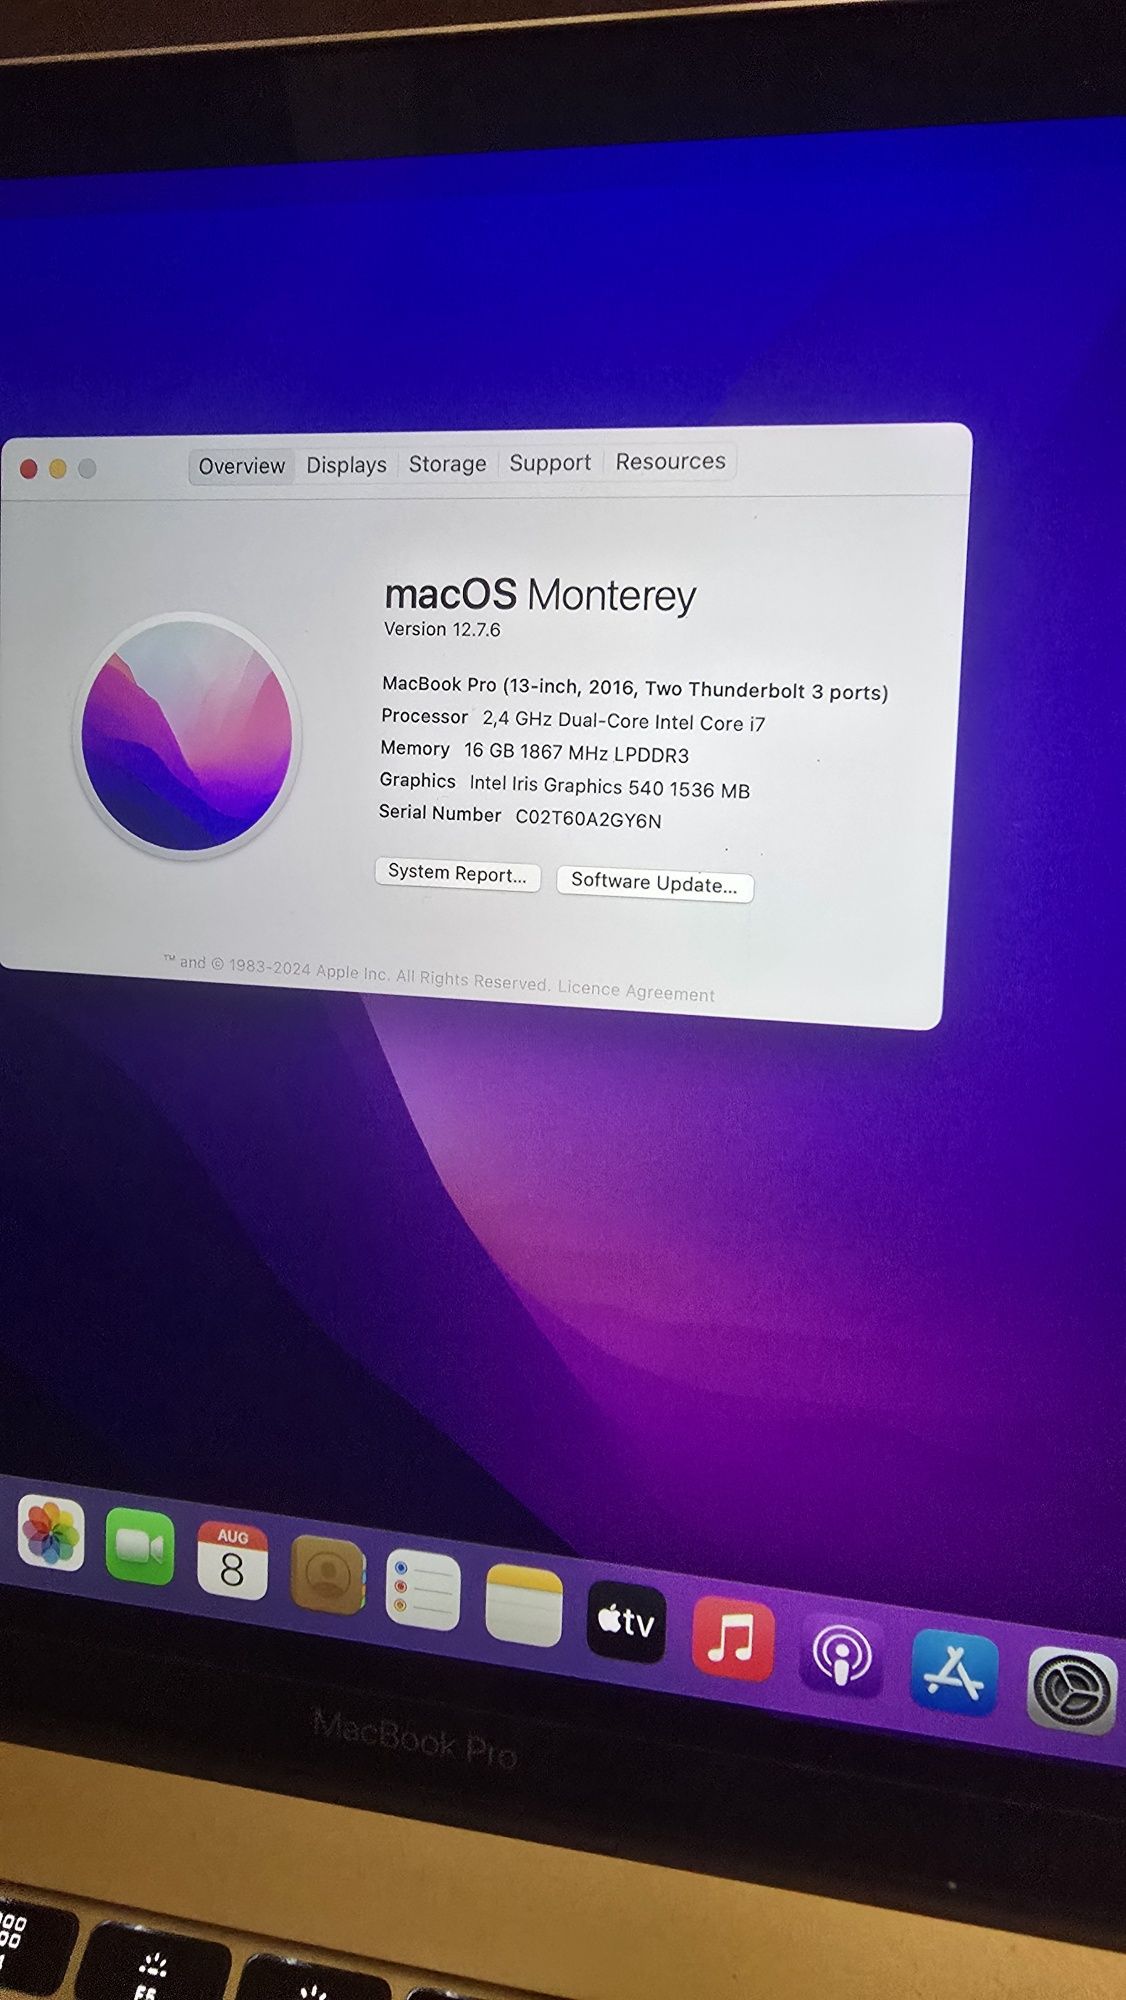Open the Contacts app in the Dock
Image resolution: width=1126 pixels, height=2000 pixels.
tap(327, 1576)
